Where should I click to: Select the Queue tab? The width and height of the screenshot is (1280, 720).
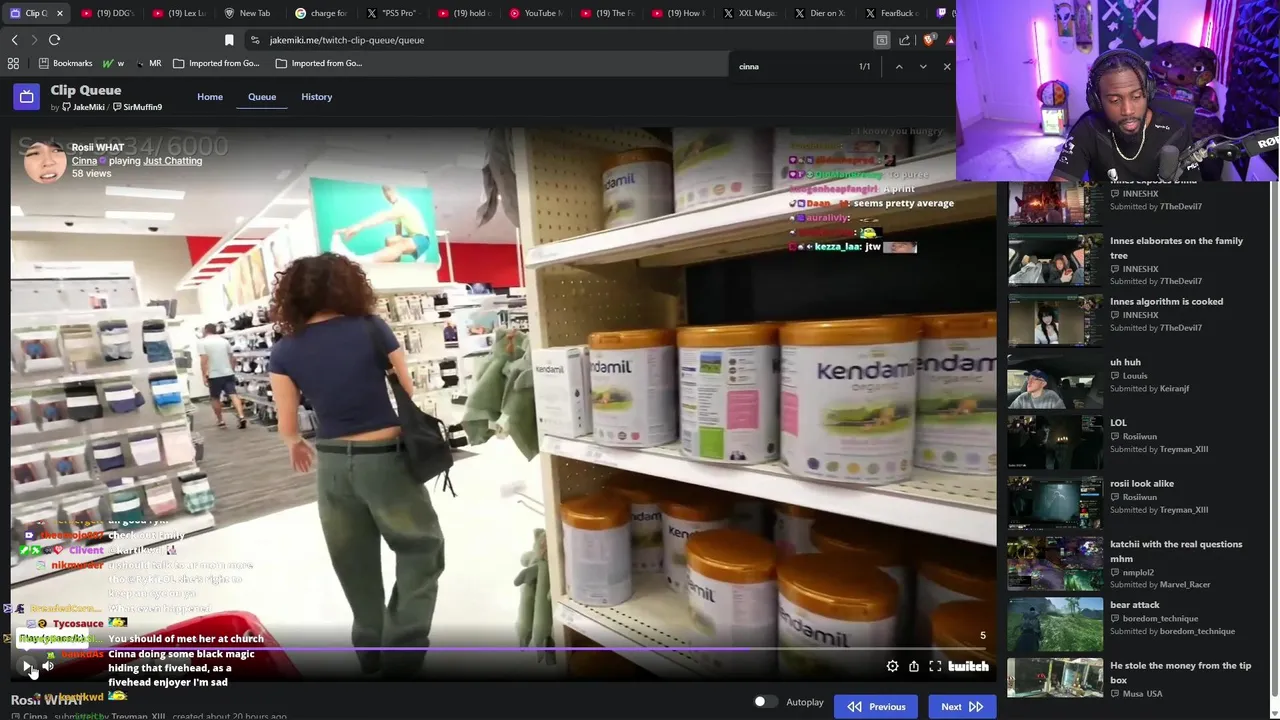click(x=262, y=97)
